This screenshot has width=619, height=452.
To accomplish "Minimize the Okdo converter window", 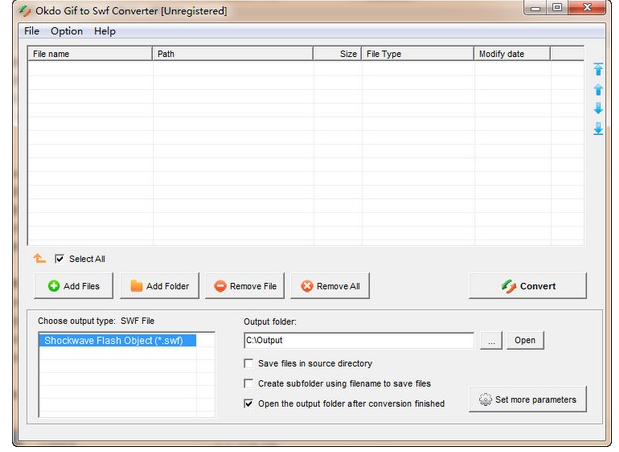I will [535, 8].
